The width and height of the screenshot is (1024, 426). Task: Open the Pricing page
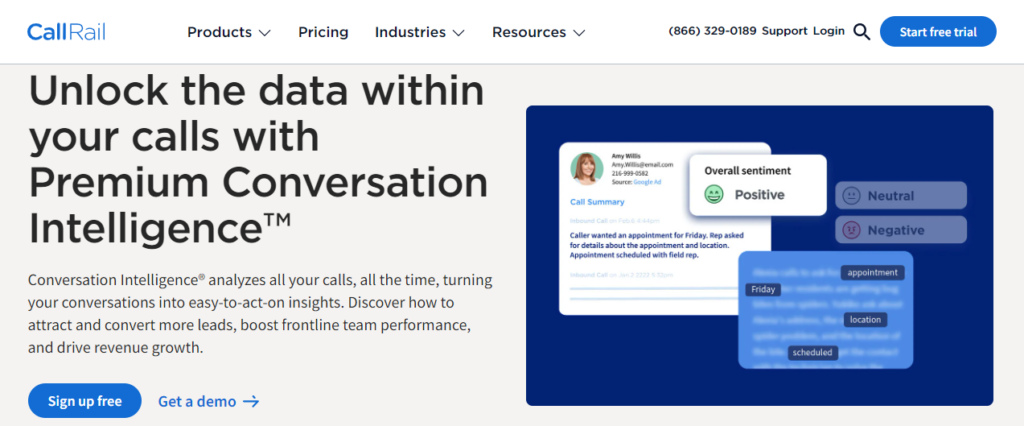pos(323,32)
